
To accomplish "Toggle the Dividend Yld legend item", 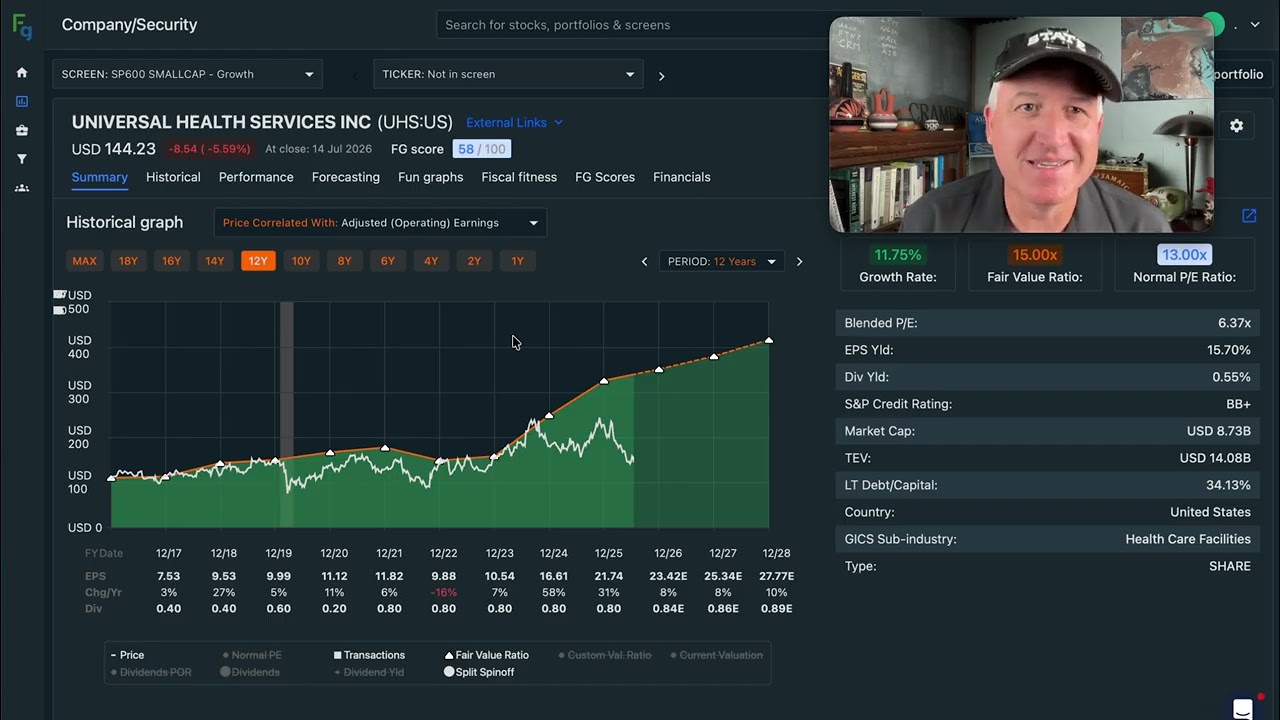I will [369, 672].
